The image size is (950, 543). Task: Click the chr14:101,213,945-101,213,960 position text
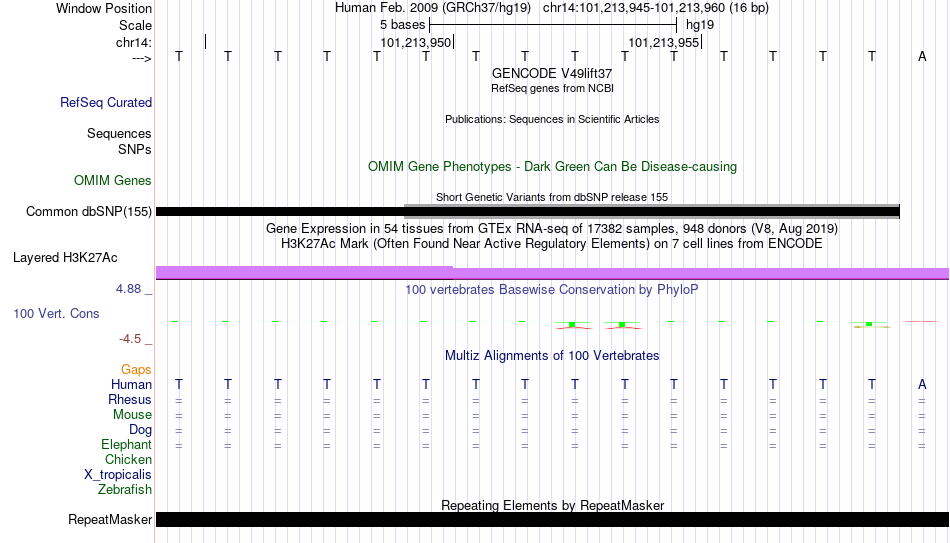(656, 8)
